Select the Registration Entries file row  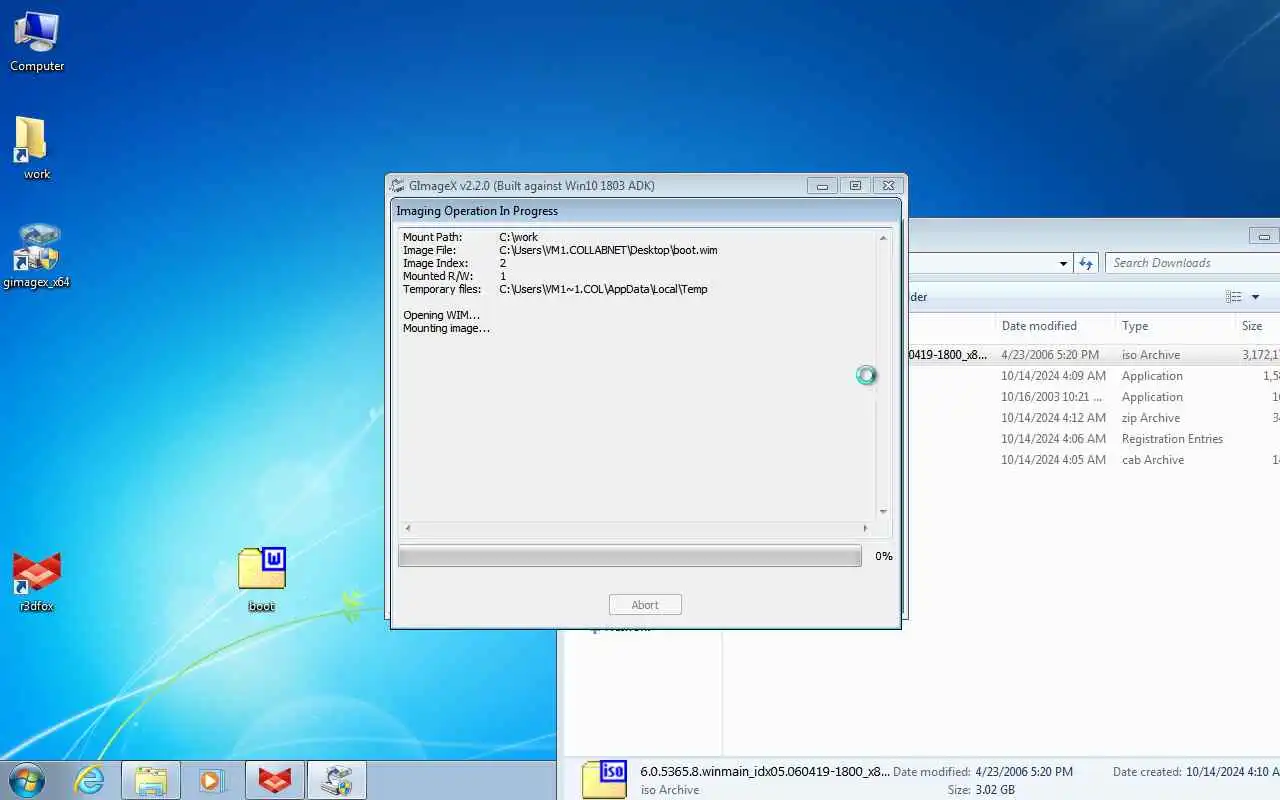tap(1094, 439)
